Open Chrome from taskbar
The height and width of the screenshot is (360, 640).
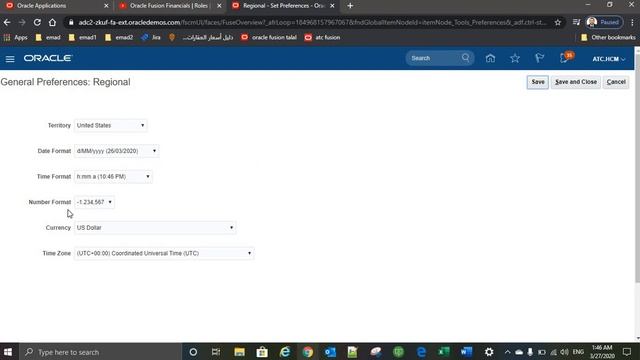point(308,352)
